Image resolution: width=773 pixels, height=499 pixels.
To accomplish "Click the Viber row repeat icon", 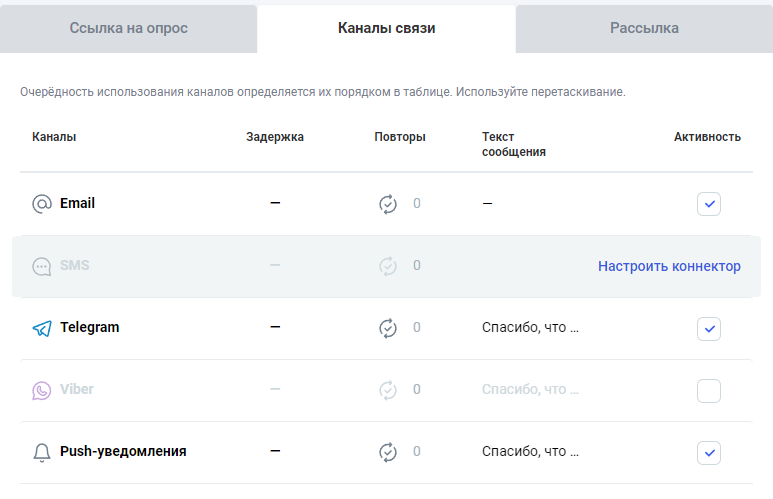I will (x=388, y=390).
